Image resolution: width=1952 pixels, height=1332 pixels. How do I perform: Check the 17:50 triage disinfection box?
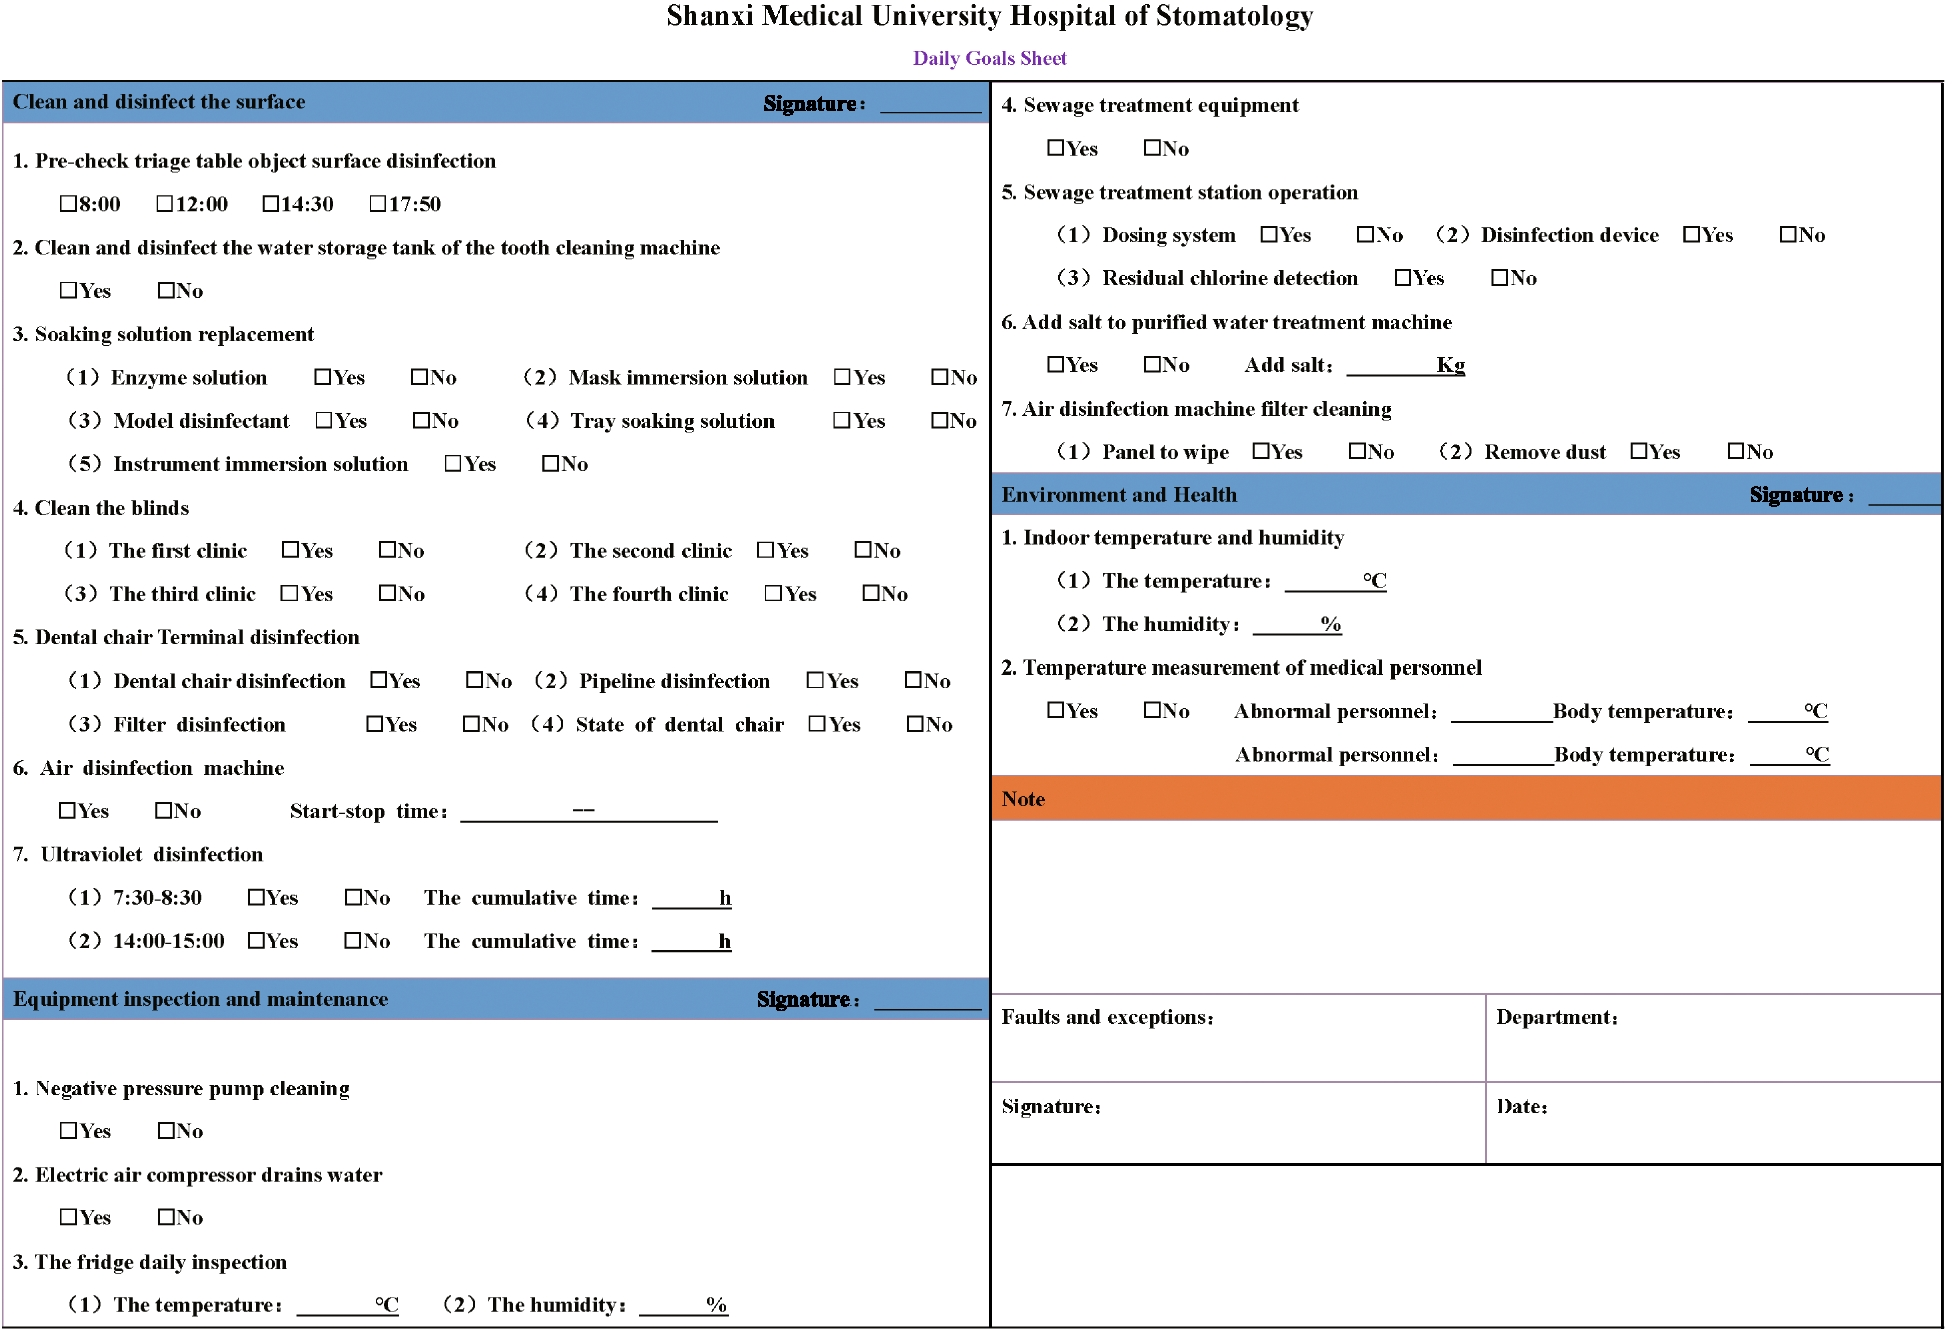click(x=377, y=204)
